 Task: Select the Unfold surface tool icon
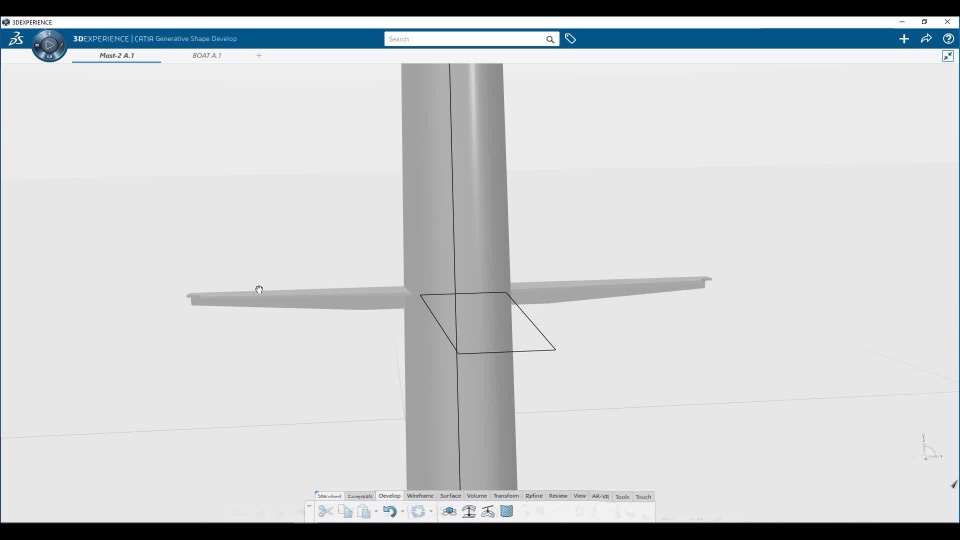click(x=449, y=511)
